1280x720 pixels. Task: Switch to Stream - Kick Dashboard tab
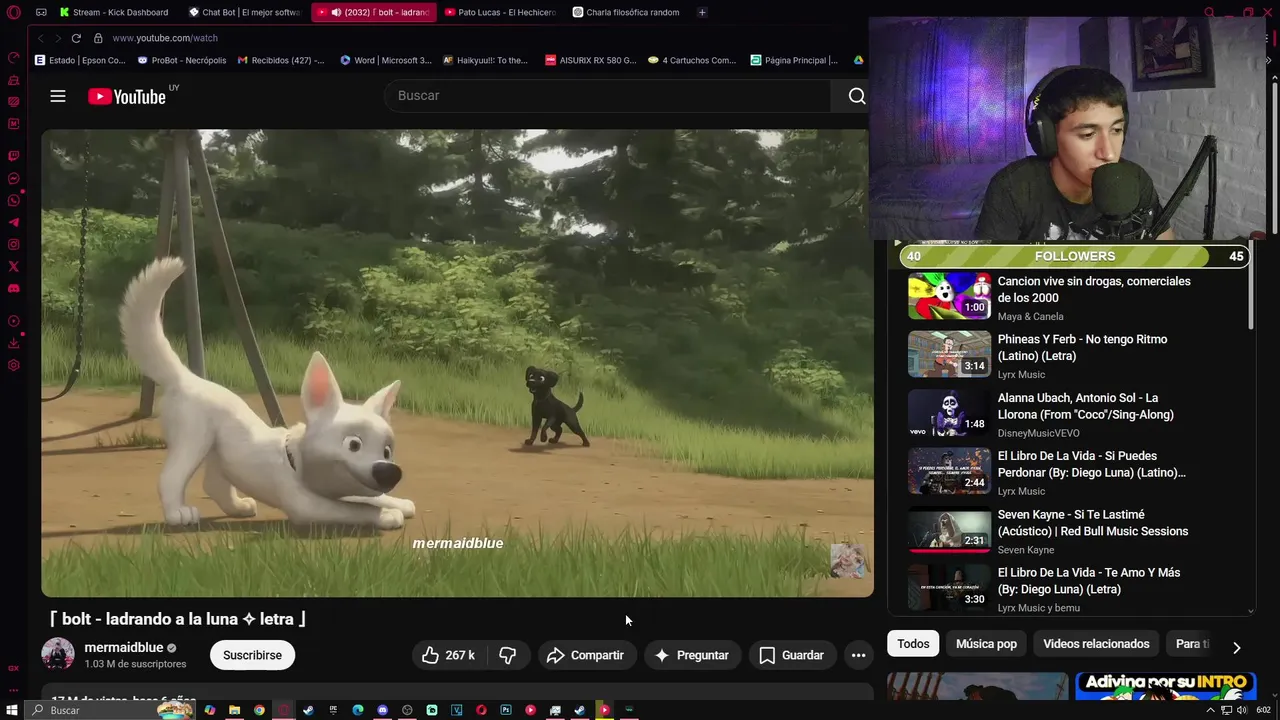[x=114, y=12]
